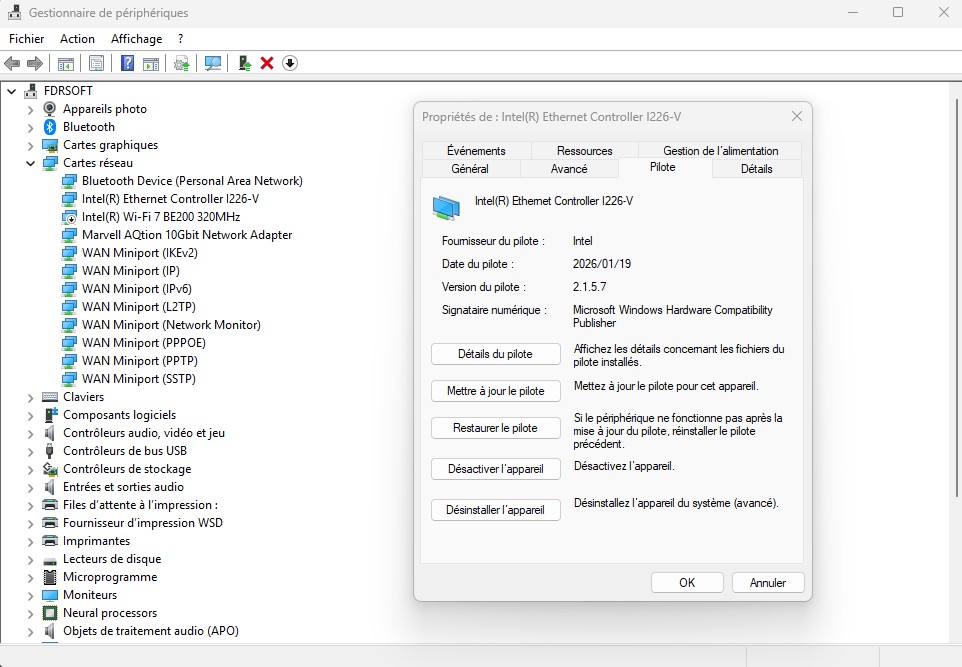This screenshot has height=667, width=962.
Task: Click the Intel Wi-Fi 7 BE200 adapter icon
Action: click(x=69, y=217)
